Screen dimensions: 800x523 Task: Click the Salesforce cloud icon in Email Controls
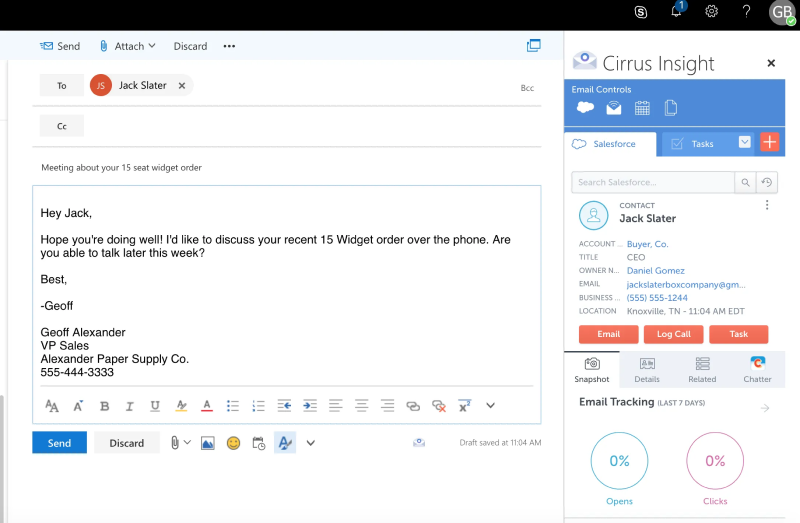click(x=585, y=108)
